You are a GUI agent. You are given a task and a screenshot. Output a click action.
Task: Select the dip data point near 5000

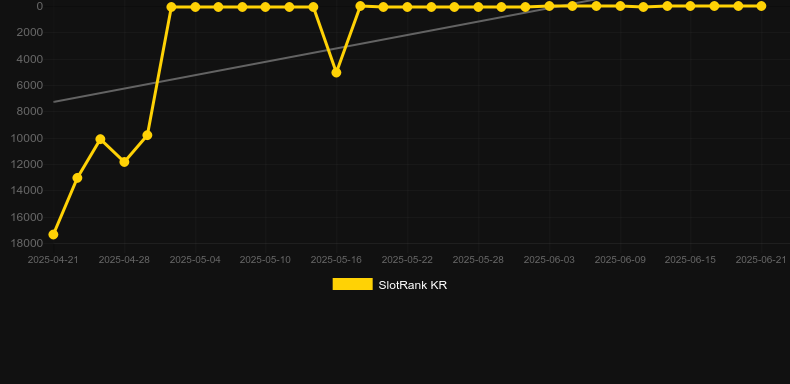336,73
